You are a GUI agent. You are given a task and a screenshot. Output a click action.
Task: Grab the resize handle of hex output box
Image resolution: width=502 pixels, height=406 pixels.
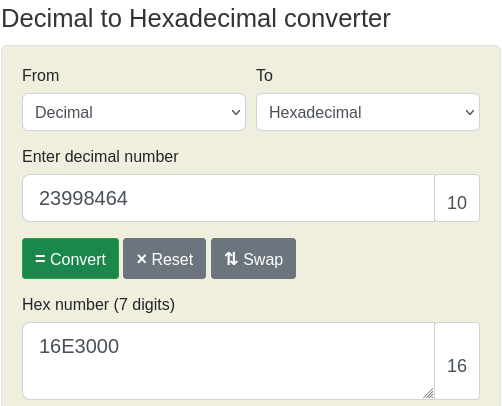click(x=428, y=393)
